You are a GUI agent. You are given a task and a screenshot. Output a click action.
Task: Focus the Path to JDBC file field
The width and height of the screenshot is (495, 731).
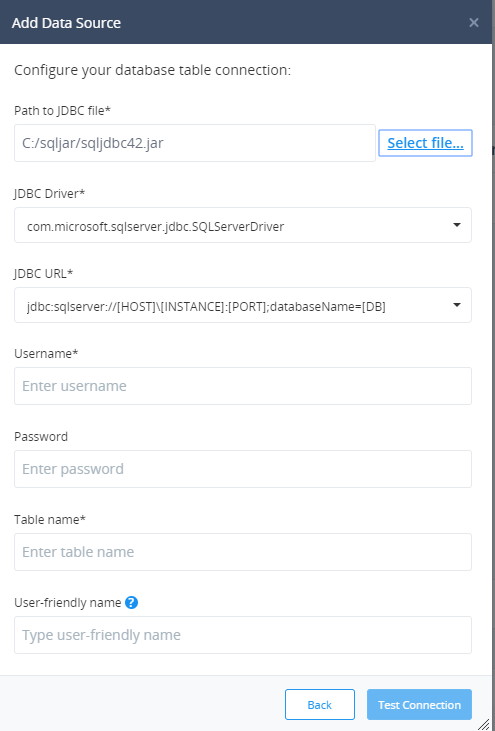(x=195, y=143)
